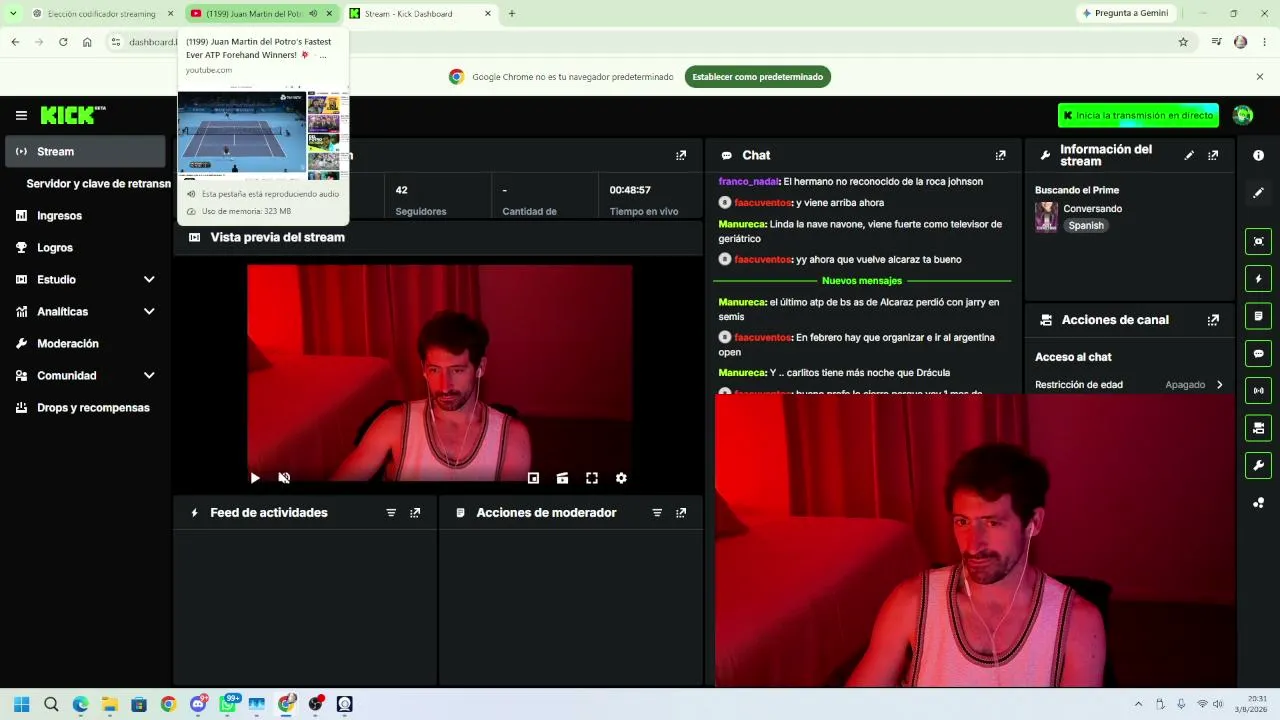Screen dimensions: 1280x720
Task: Click the edit pencil in right toolbar
Action: click(1258, 193)
